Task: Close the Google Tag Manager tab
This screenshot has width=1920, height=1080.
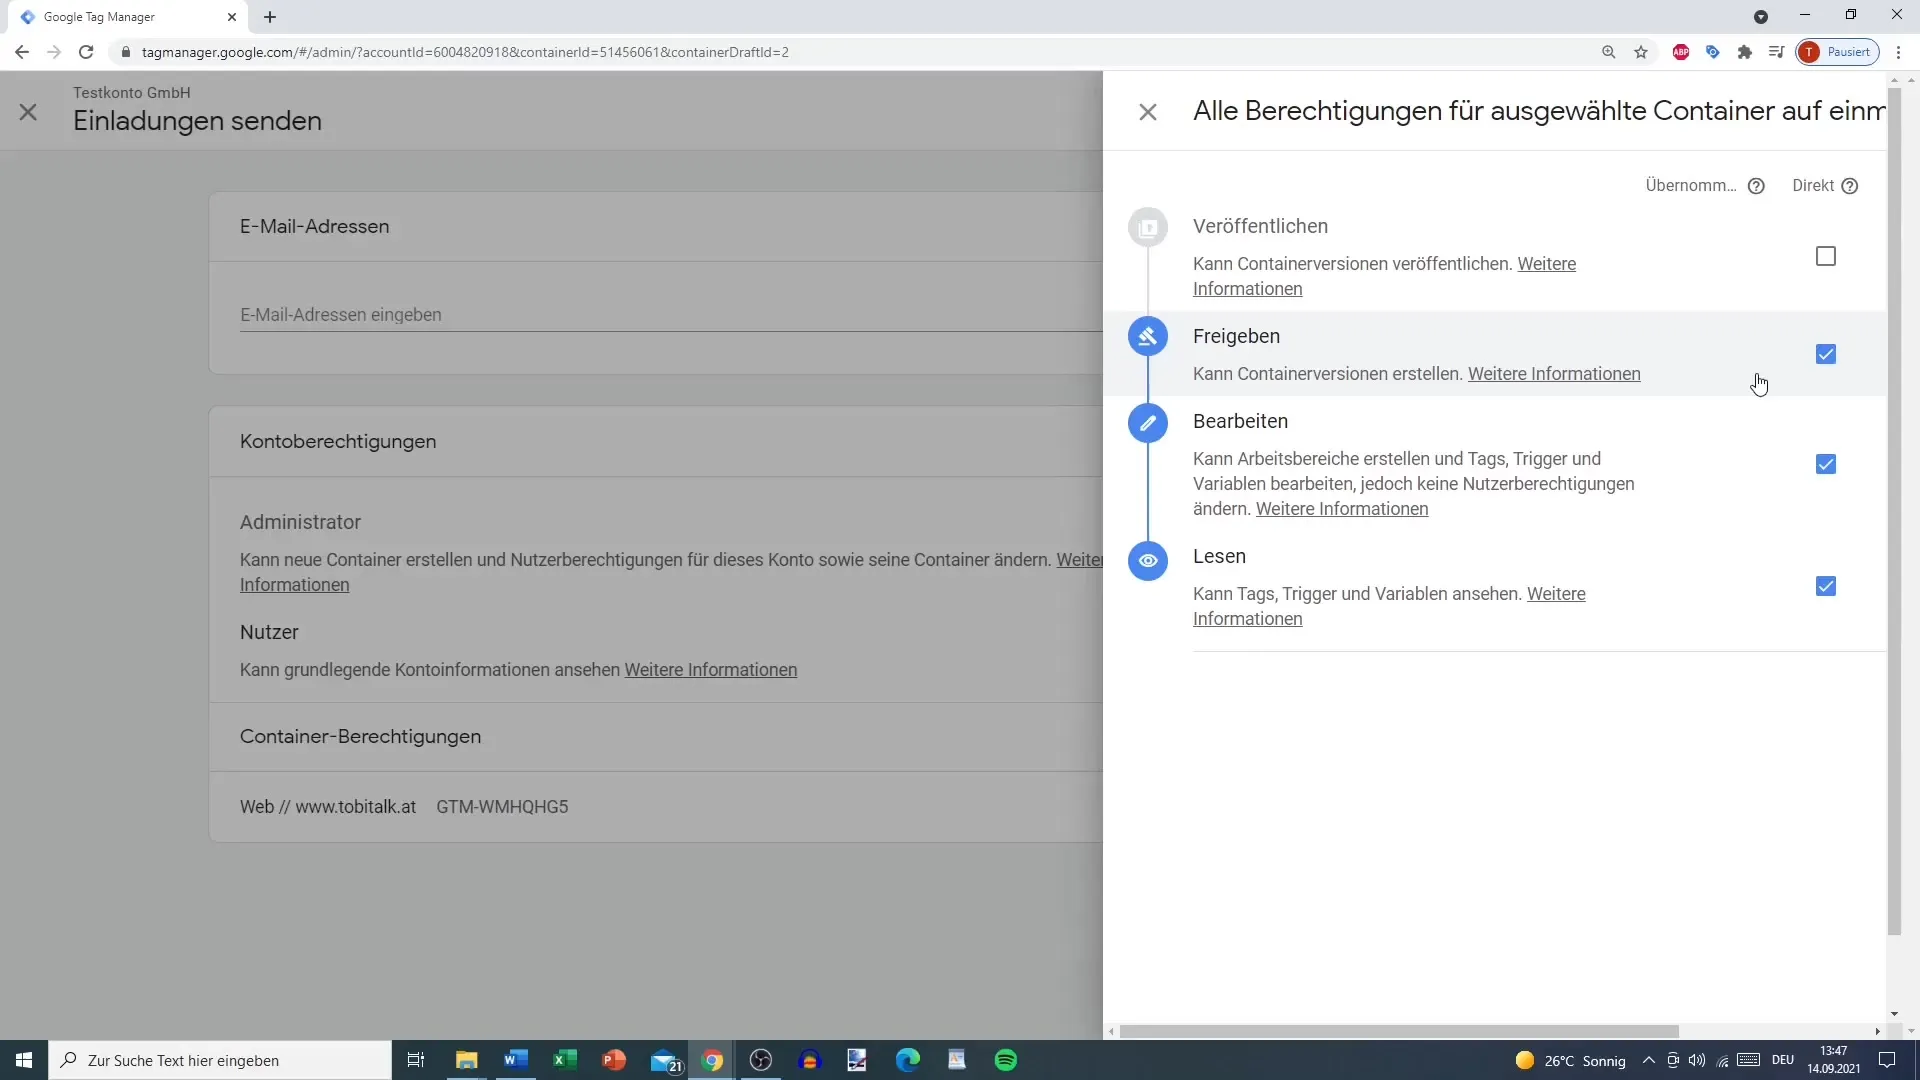Action: (231, 17)
